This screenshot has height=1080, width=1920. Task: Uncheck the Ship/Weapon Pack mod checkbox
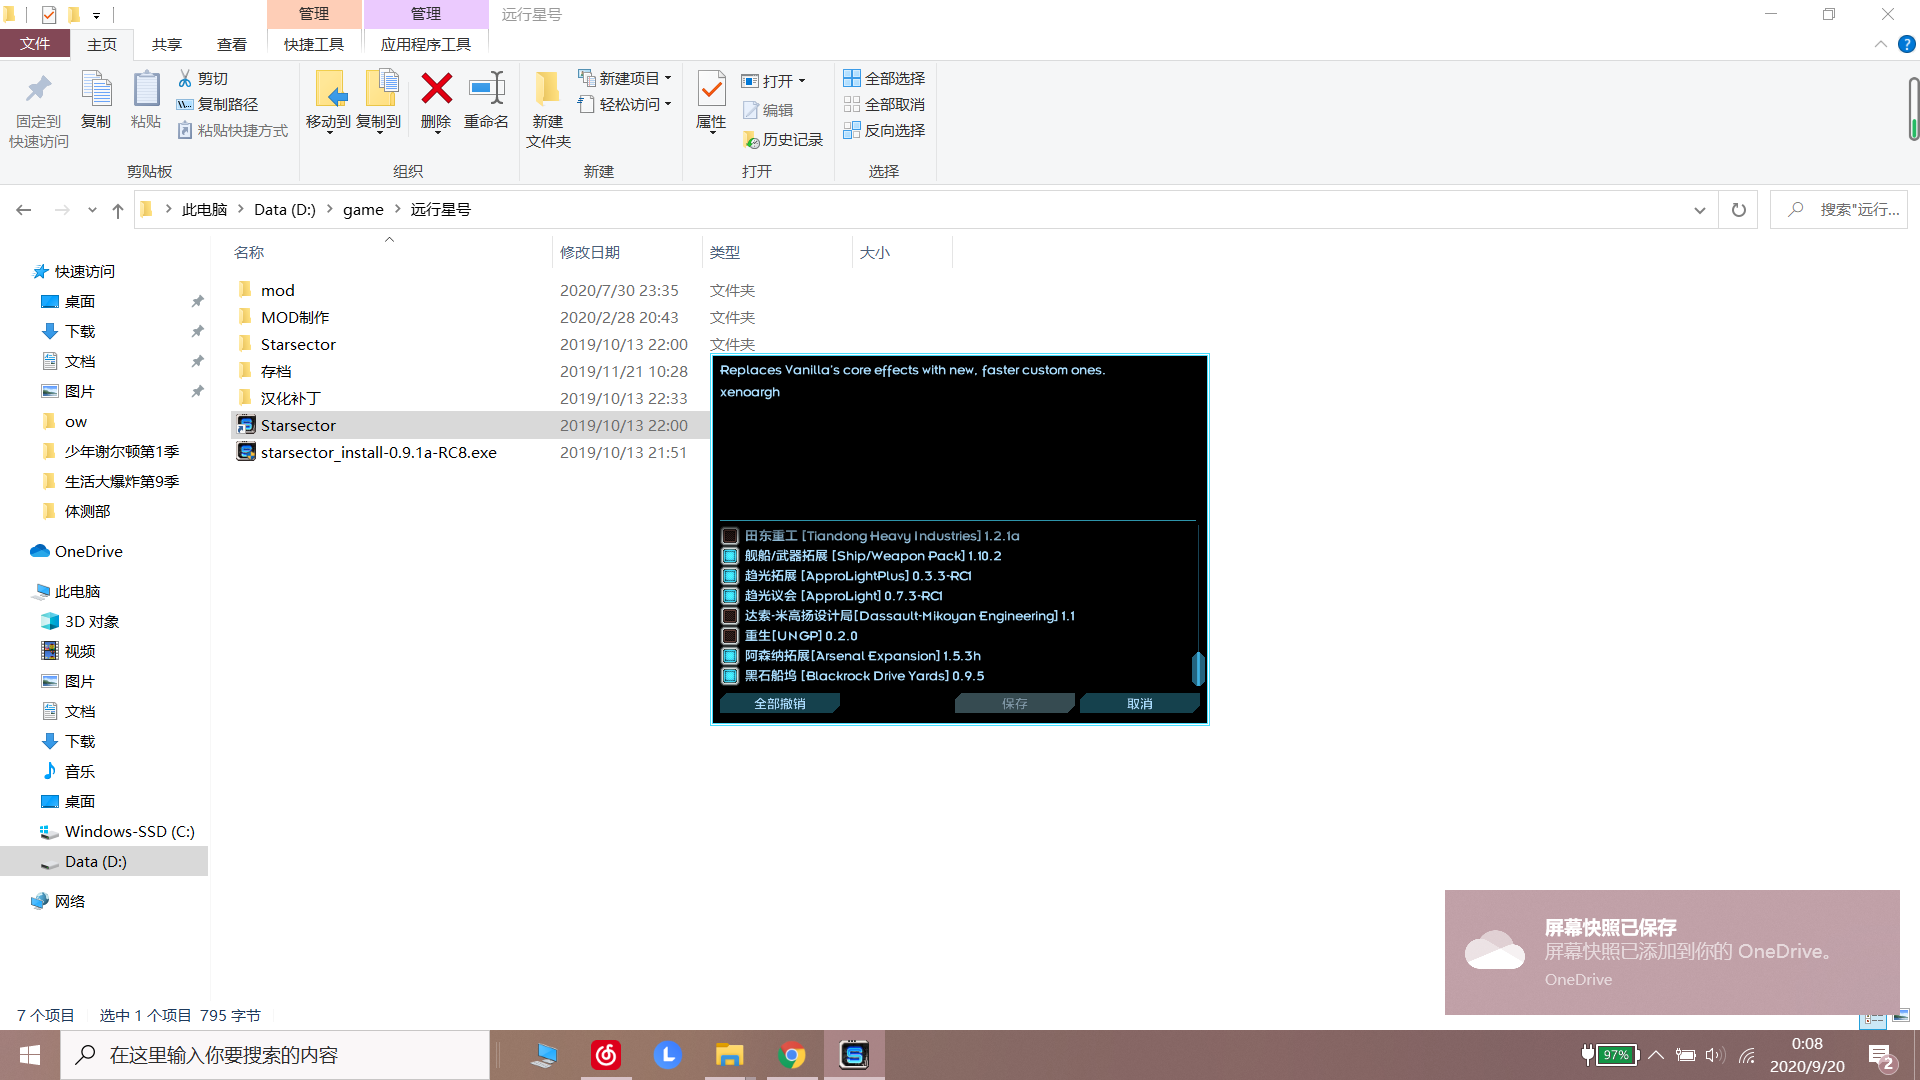[x=730, y=556]
